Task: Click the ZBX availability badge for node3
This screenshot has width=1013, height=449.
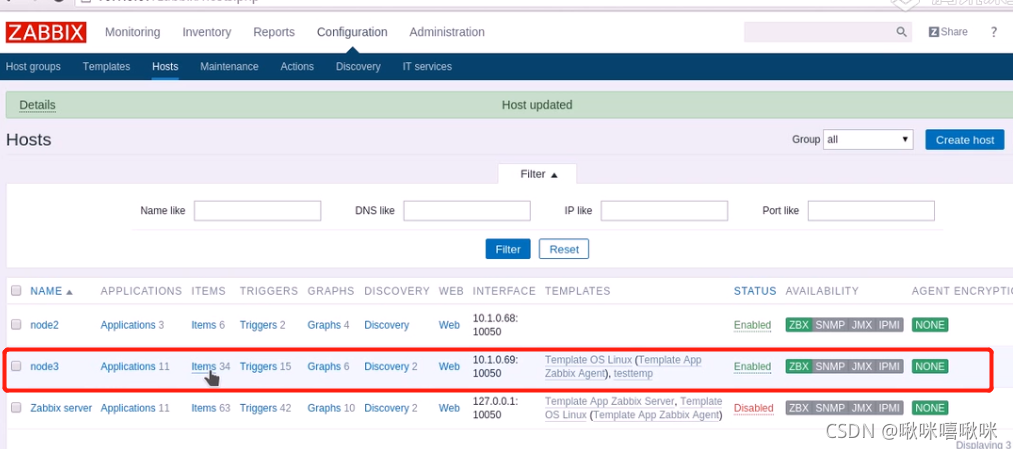Action: click(799, 366)
